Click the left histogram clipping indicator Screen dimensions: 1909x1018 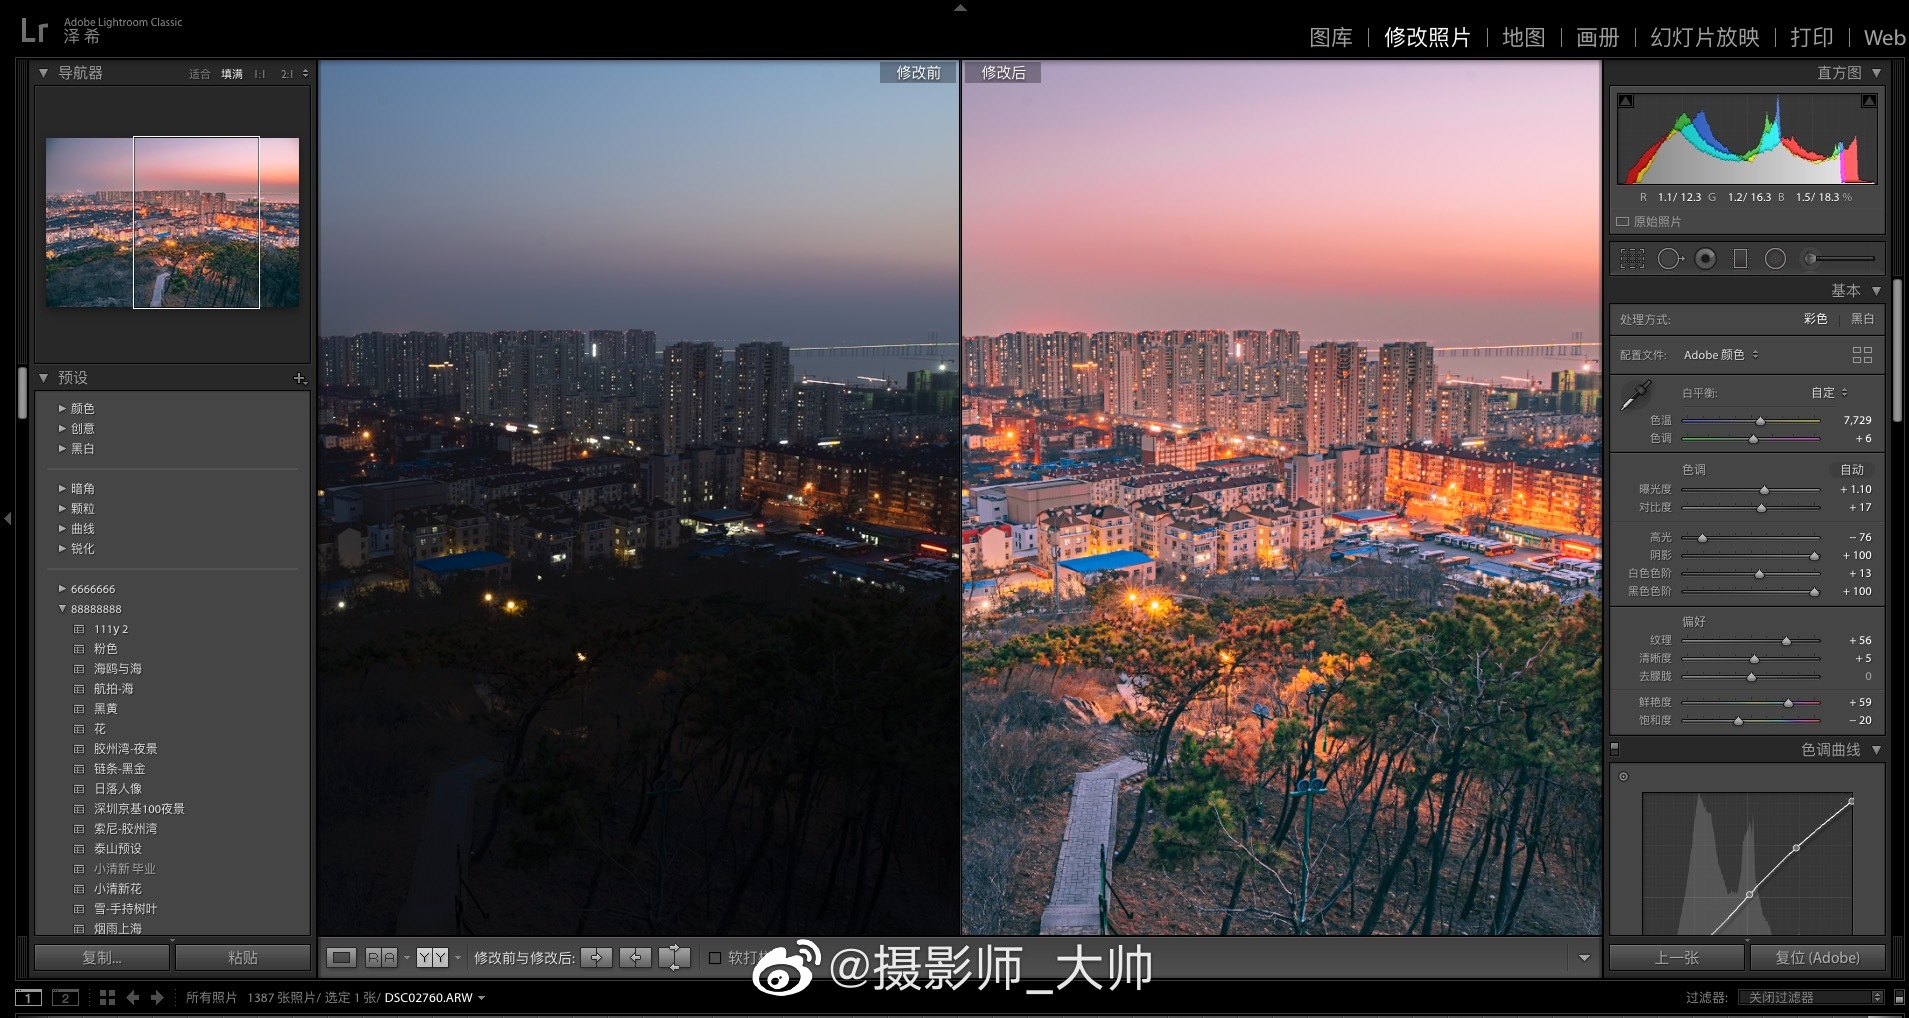tap(1626, 100)
